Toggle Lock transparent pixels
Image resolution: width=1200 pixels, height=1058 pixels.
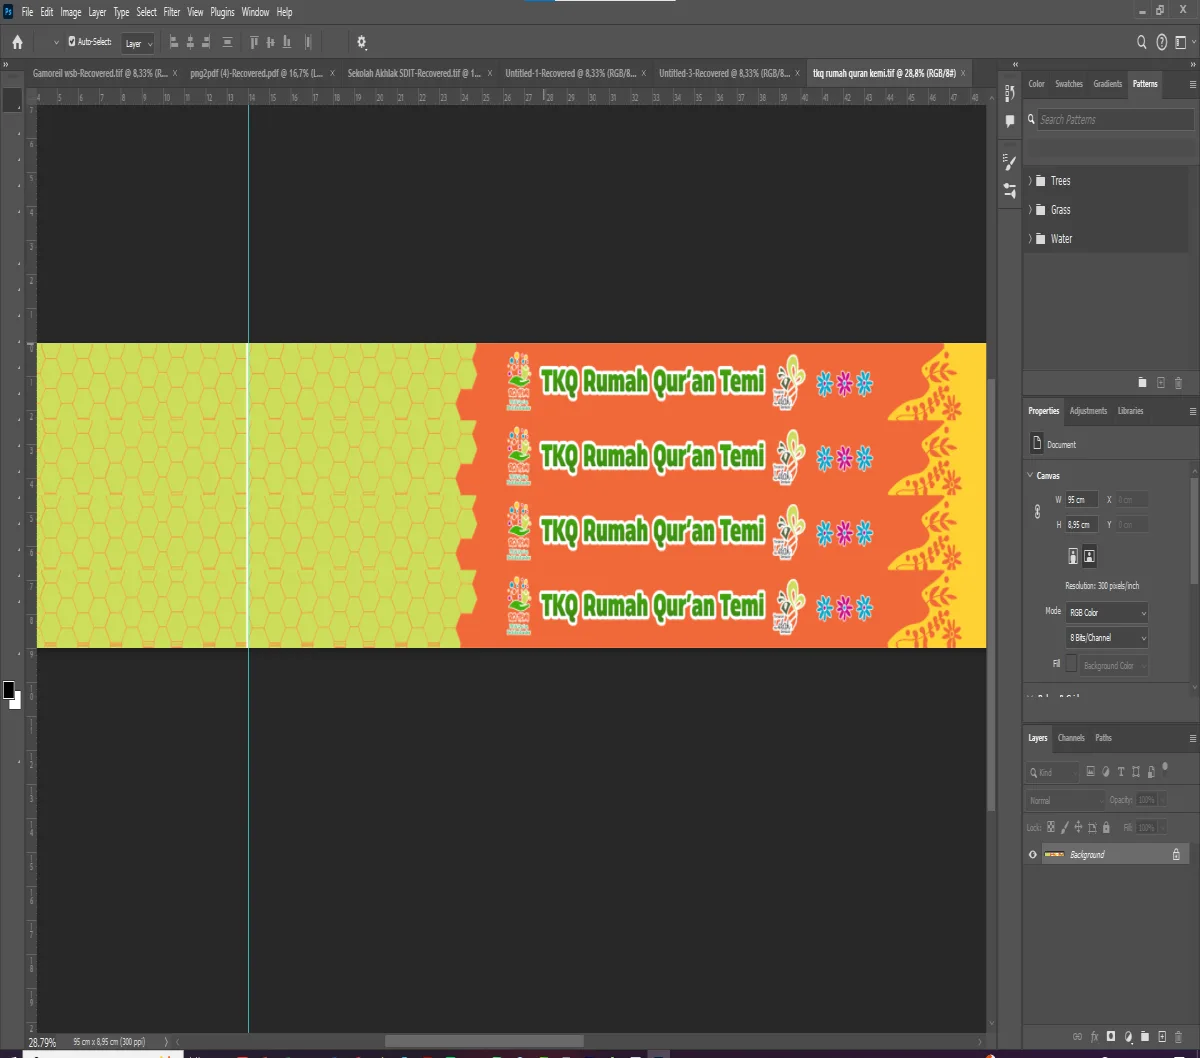tap(1050, 827)
